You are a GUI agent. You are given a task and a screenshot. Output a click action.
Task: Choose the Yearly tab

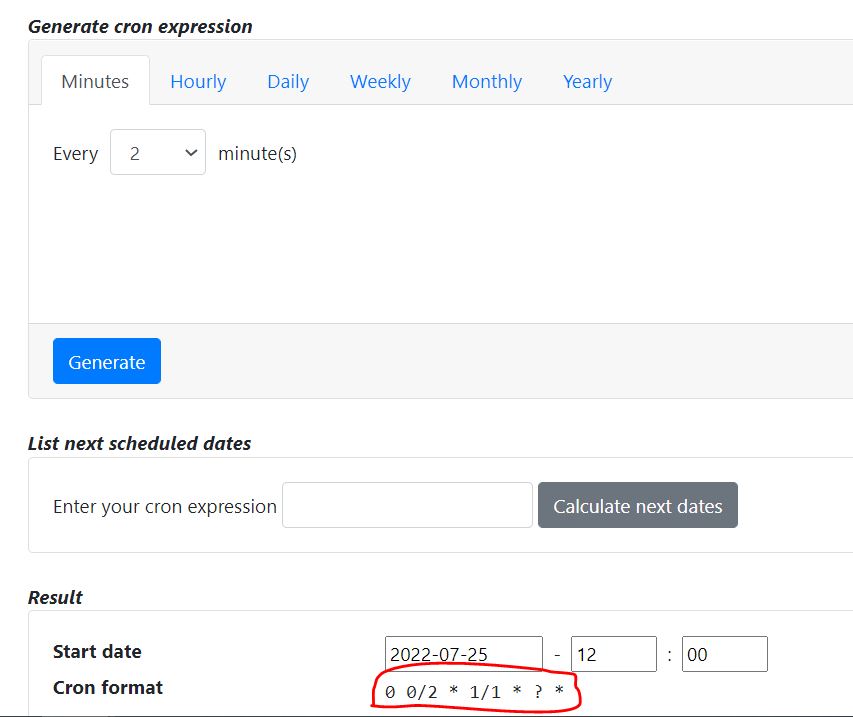click(587, 82)
